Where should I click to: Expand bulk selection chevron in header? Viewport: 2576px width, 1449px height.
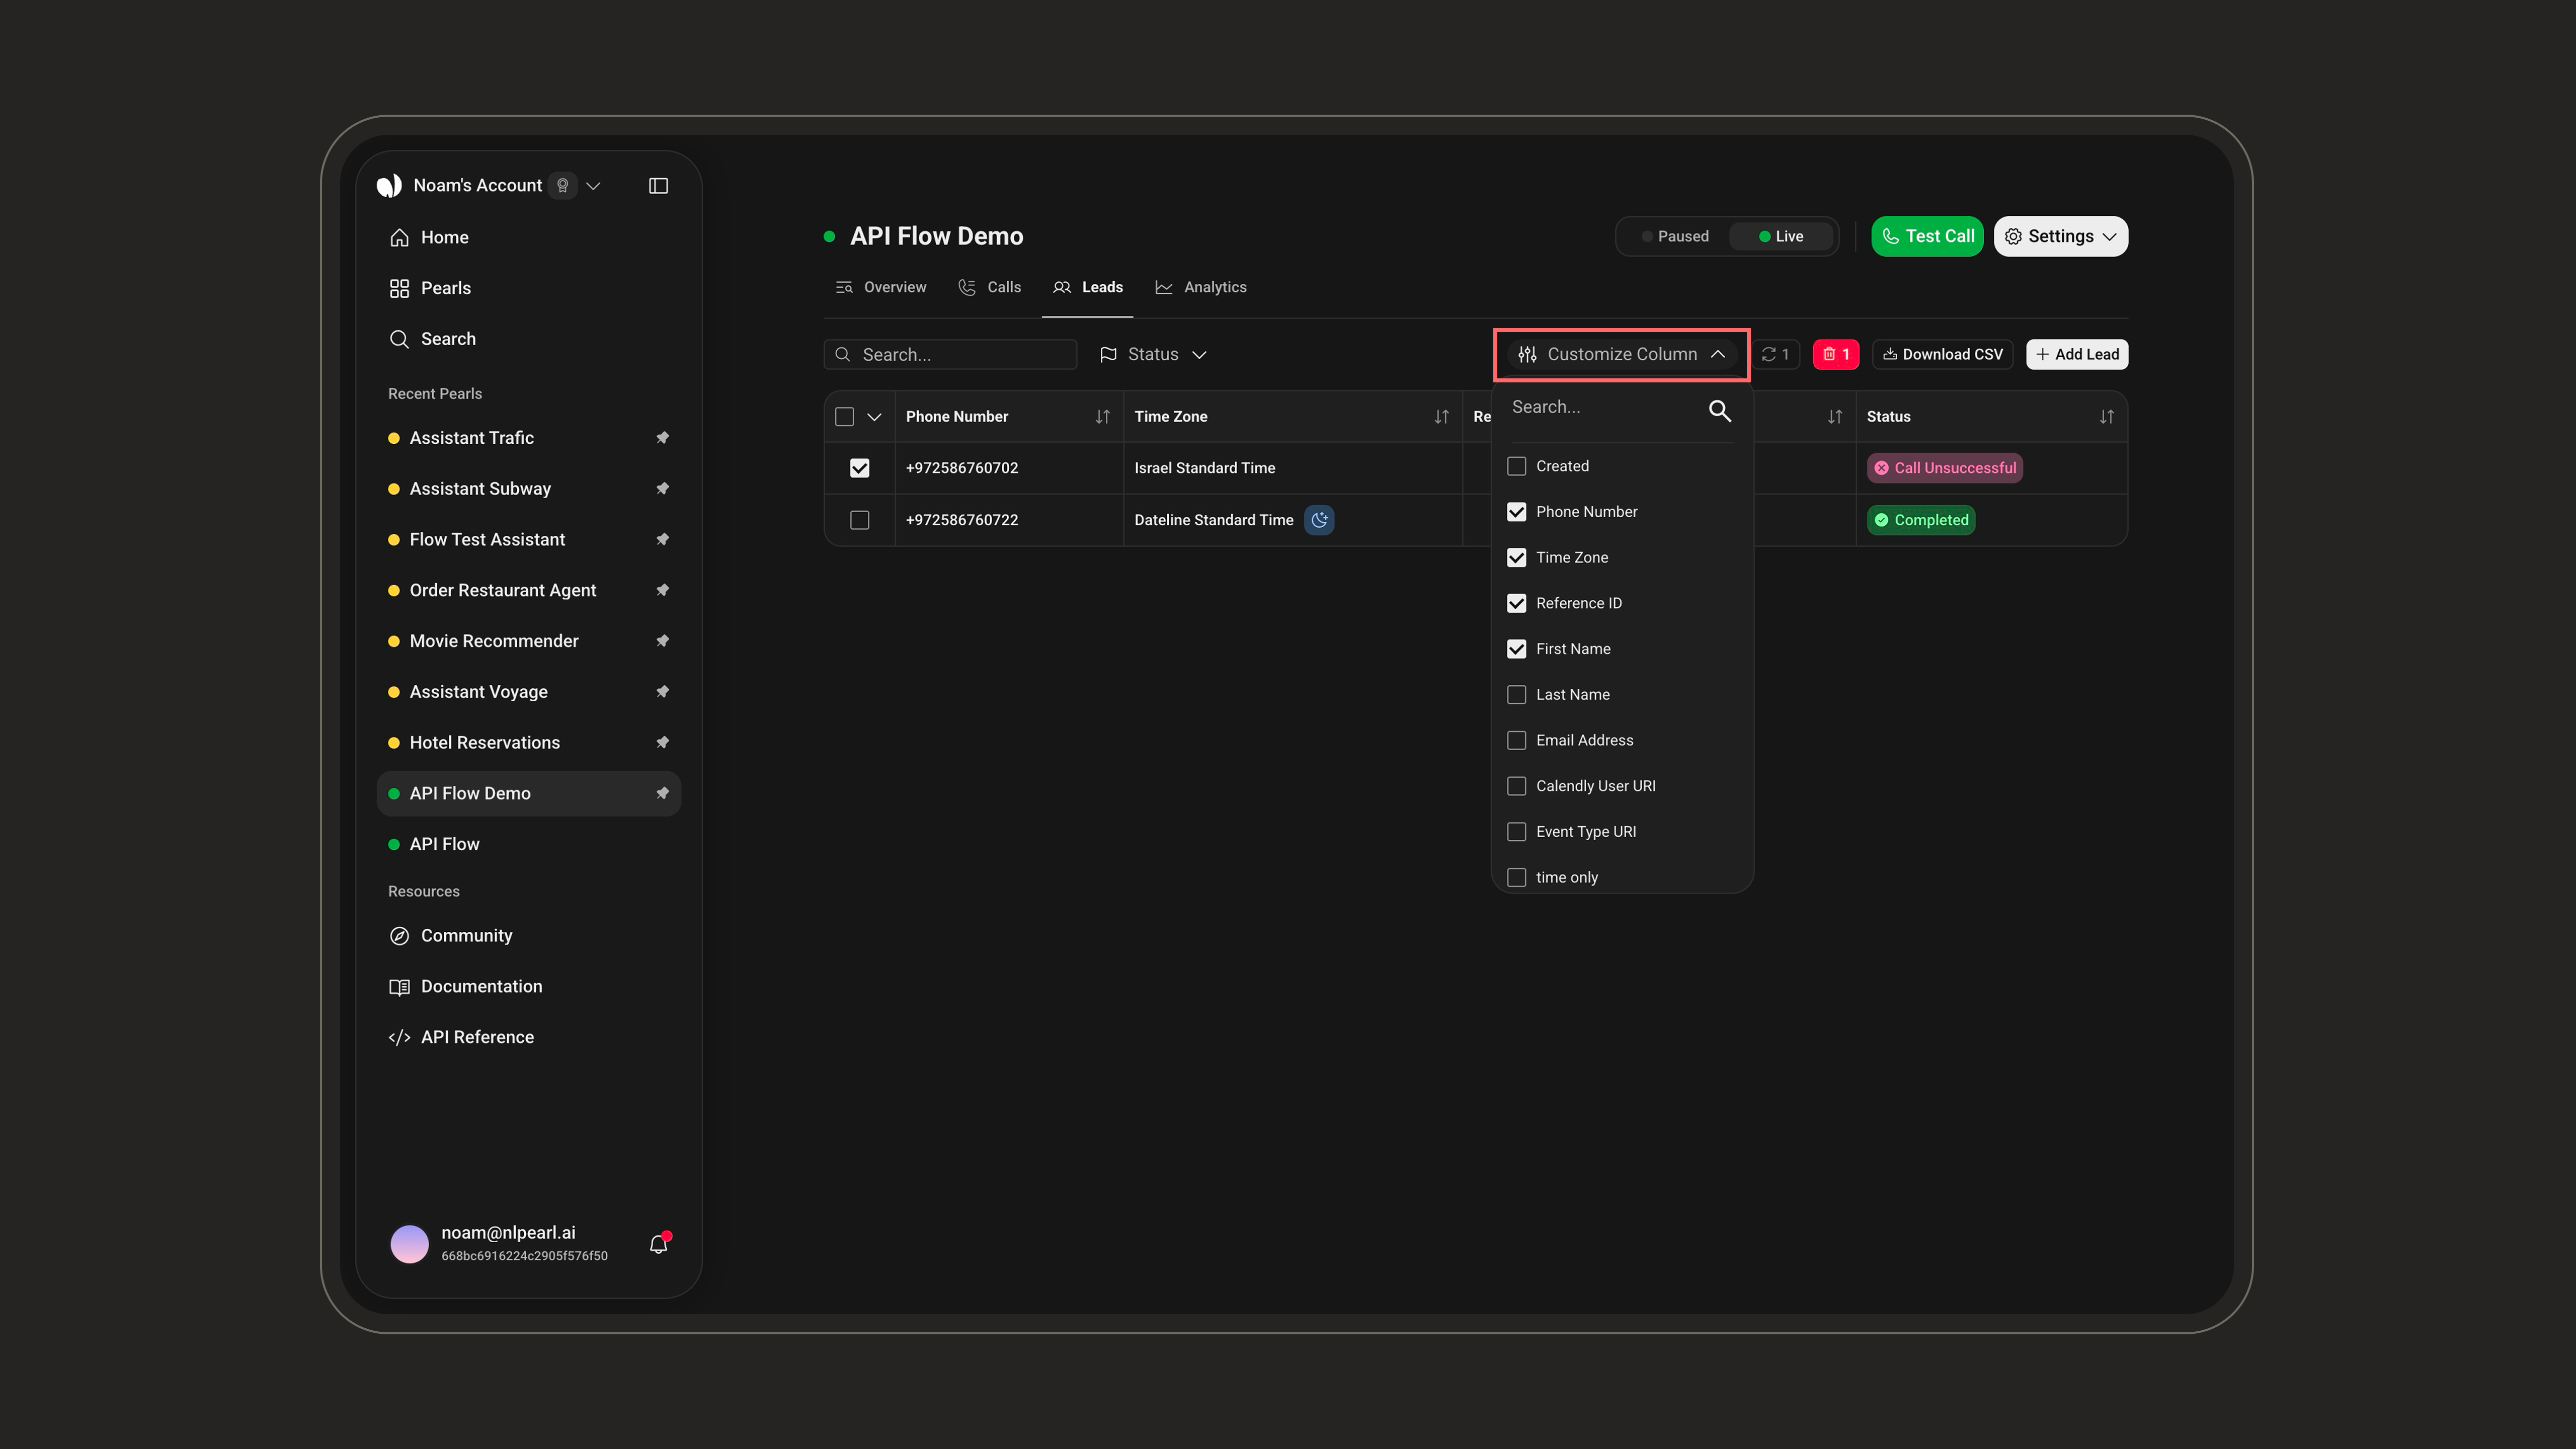tap(874, 417)
